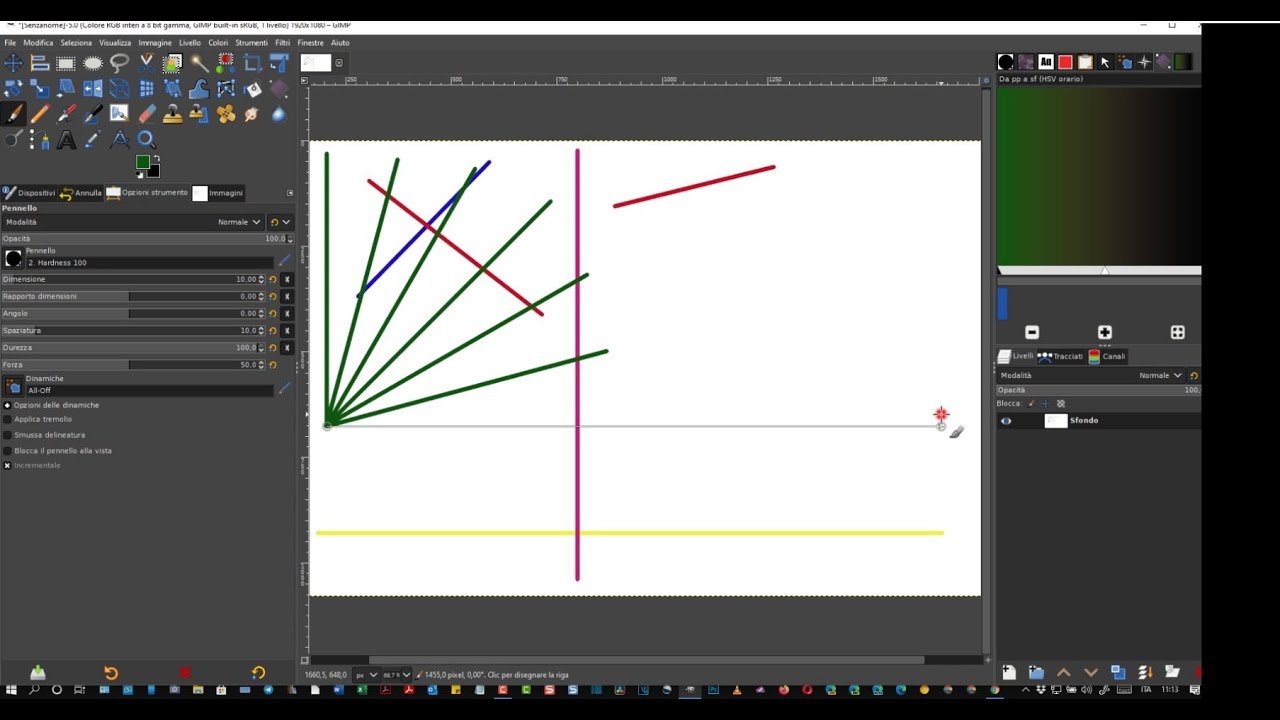1280x720 pixels.
Task: Switch to the Tracciati tab
Action: click(x=1060, y=356)
